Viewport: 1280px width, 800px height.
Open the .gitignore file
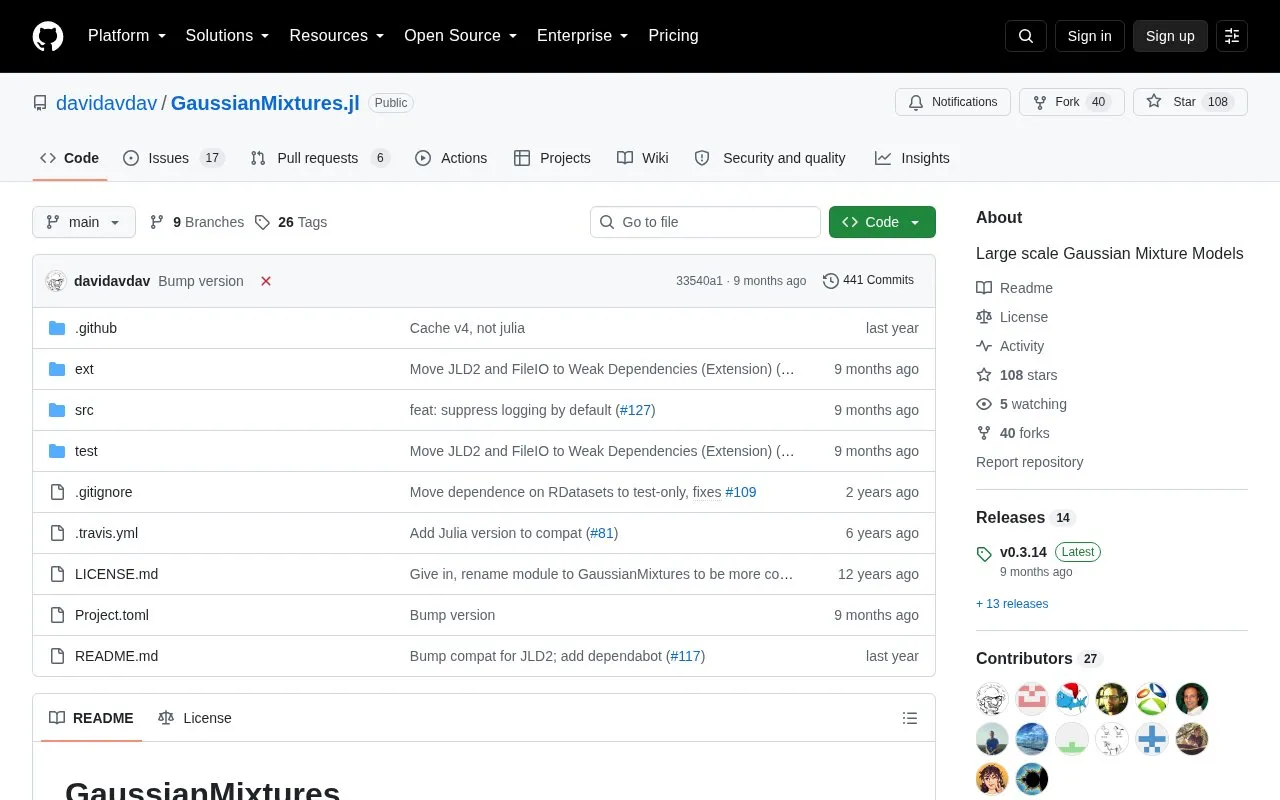(104, 492)
